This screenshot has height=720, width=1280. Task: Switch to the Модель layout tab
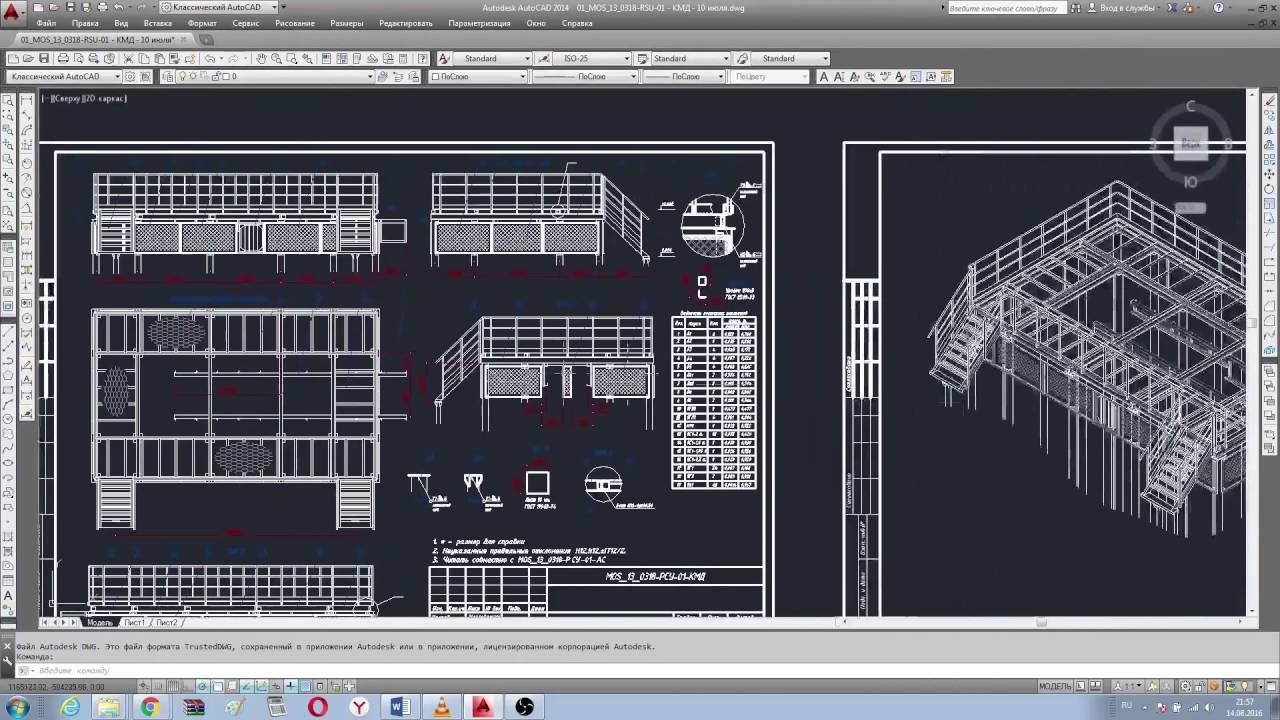[x=100, y=623]
